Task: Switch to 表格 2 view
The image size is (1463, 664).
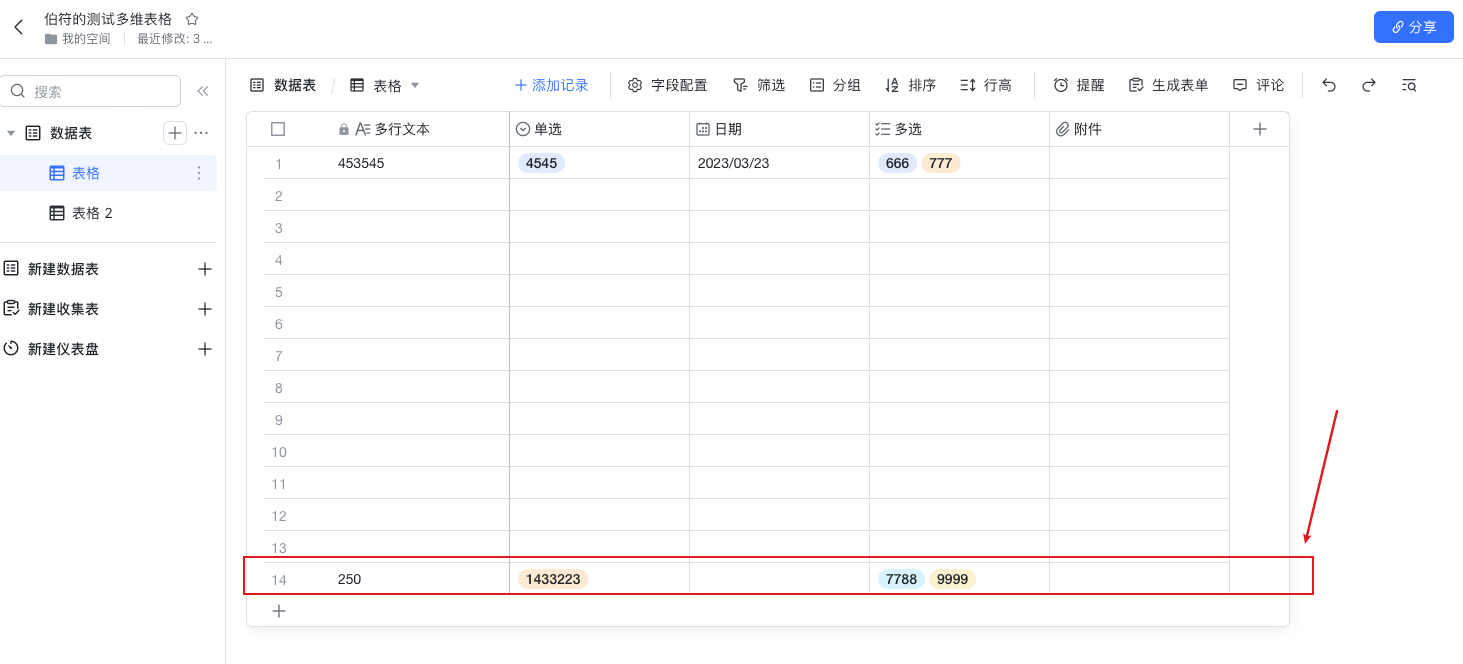Action: (x=92, y=213)
